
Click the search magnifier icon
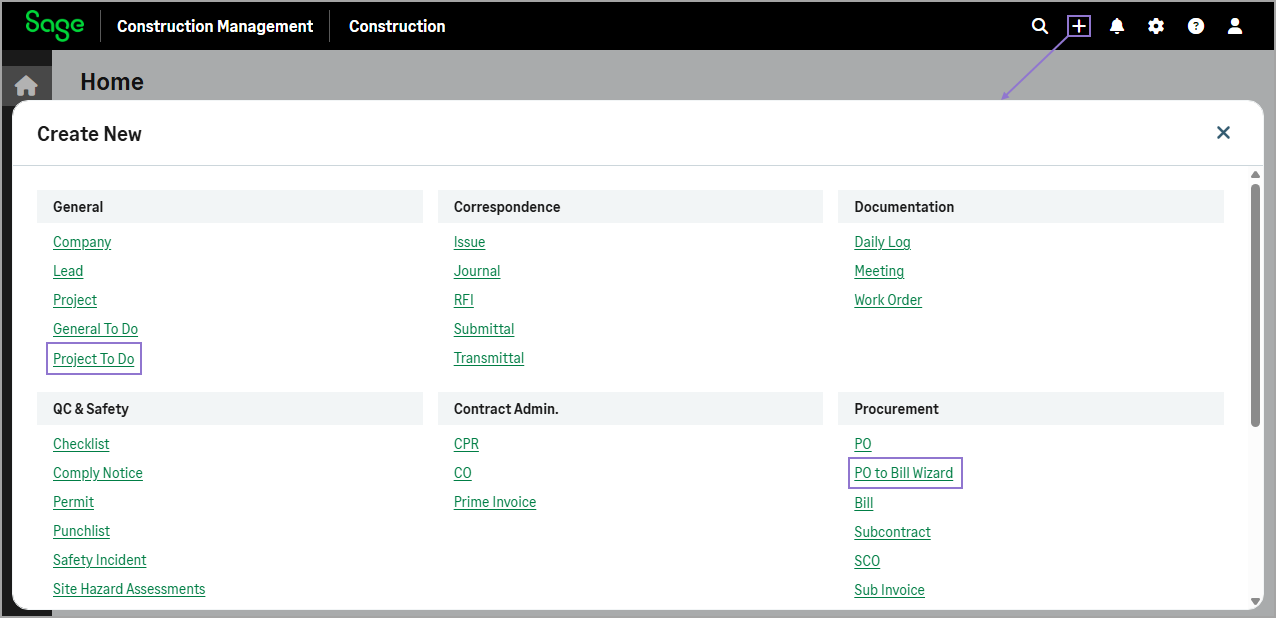1040,26
